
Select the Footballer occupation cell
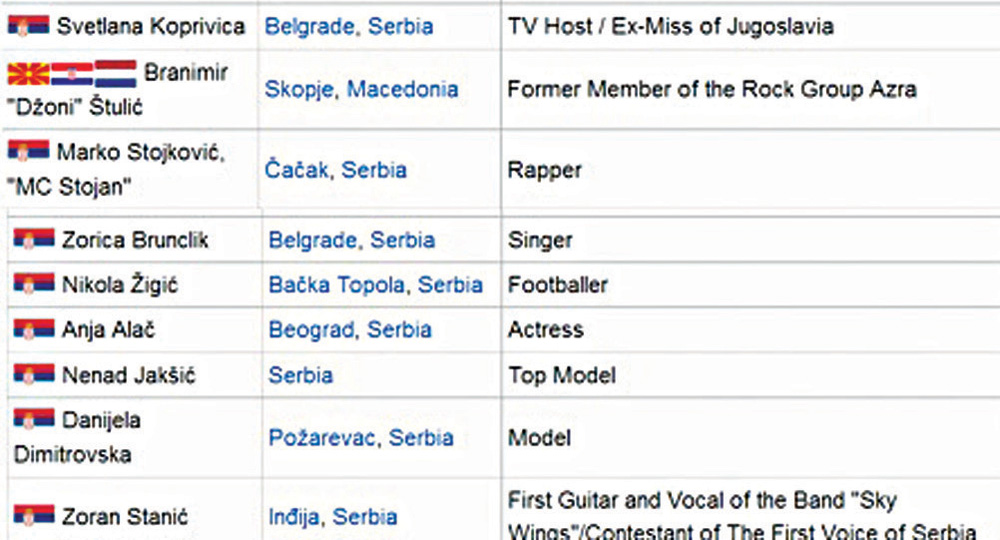(x=557, y=285)
